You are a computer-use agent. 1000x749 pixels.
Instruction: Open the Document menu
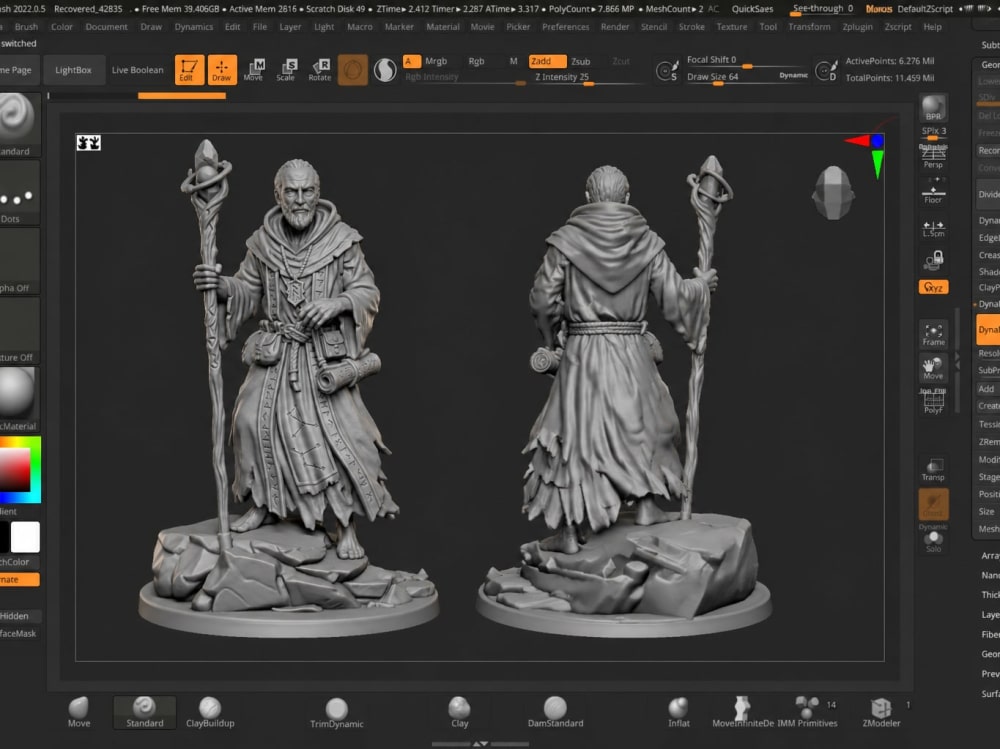(107, 27)
